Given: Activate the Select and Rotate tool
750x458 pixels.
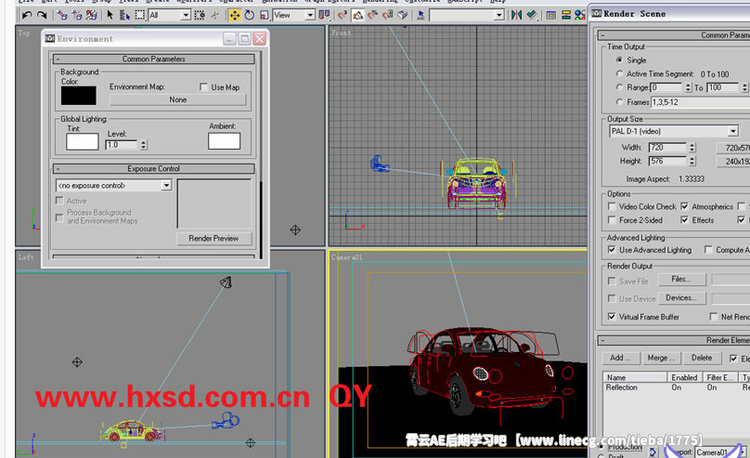Looking at the screenshot, I should pyautogui.click(x=249, y=15).
